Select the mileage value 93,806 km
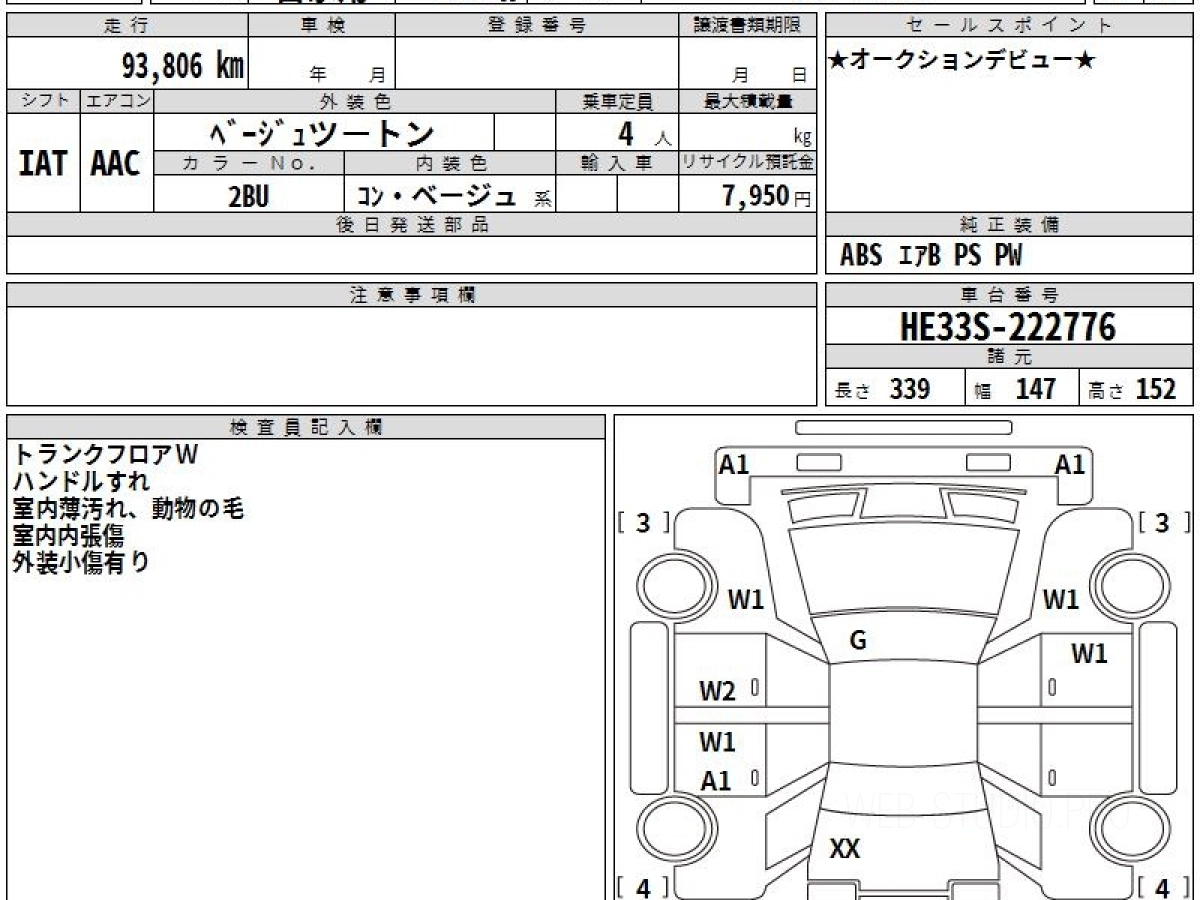 pos(182,67)
